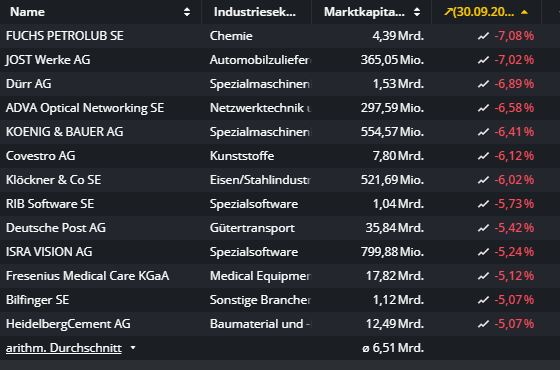Click Klöckner & Co SE market cap value

392,180
